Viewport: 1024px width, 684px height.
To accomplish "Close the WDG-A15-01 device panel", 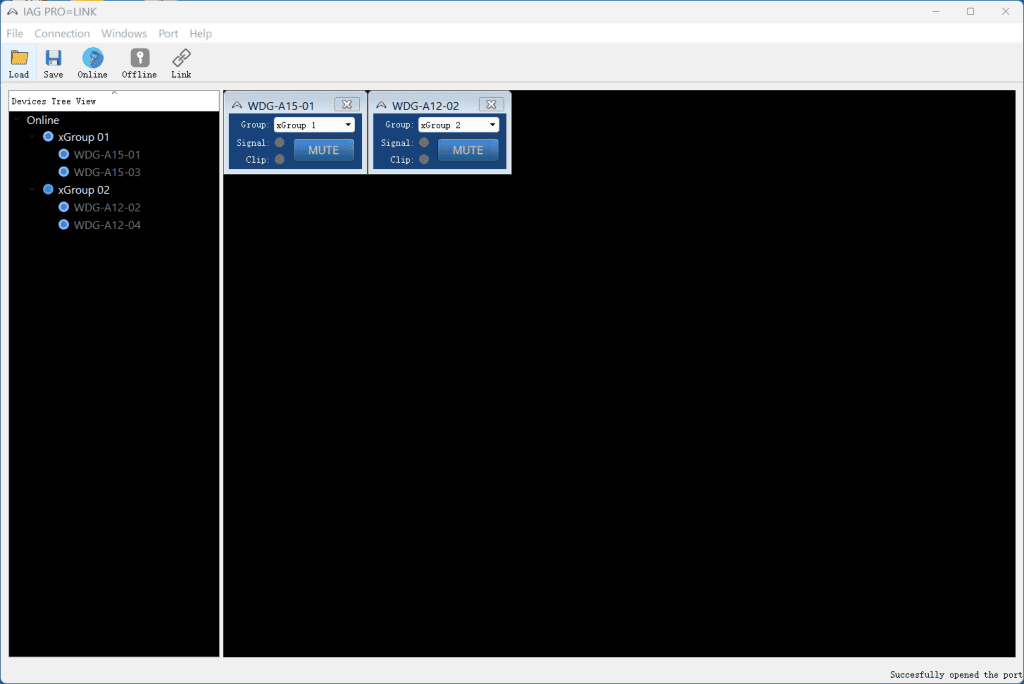I will pos(347,105).
